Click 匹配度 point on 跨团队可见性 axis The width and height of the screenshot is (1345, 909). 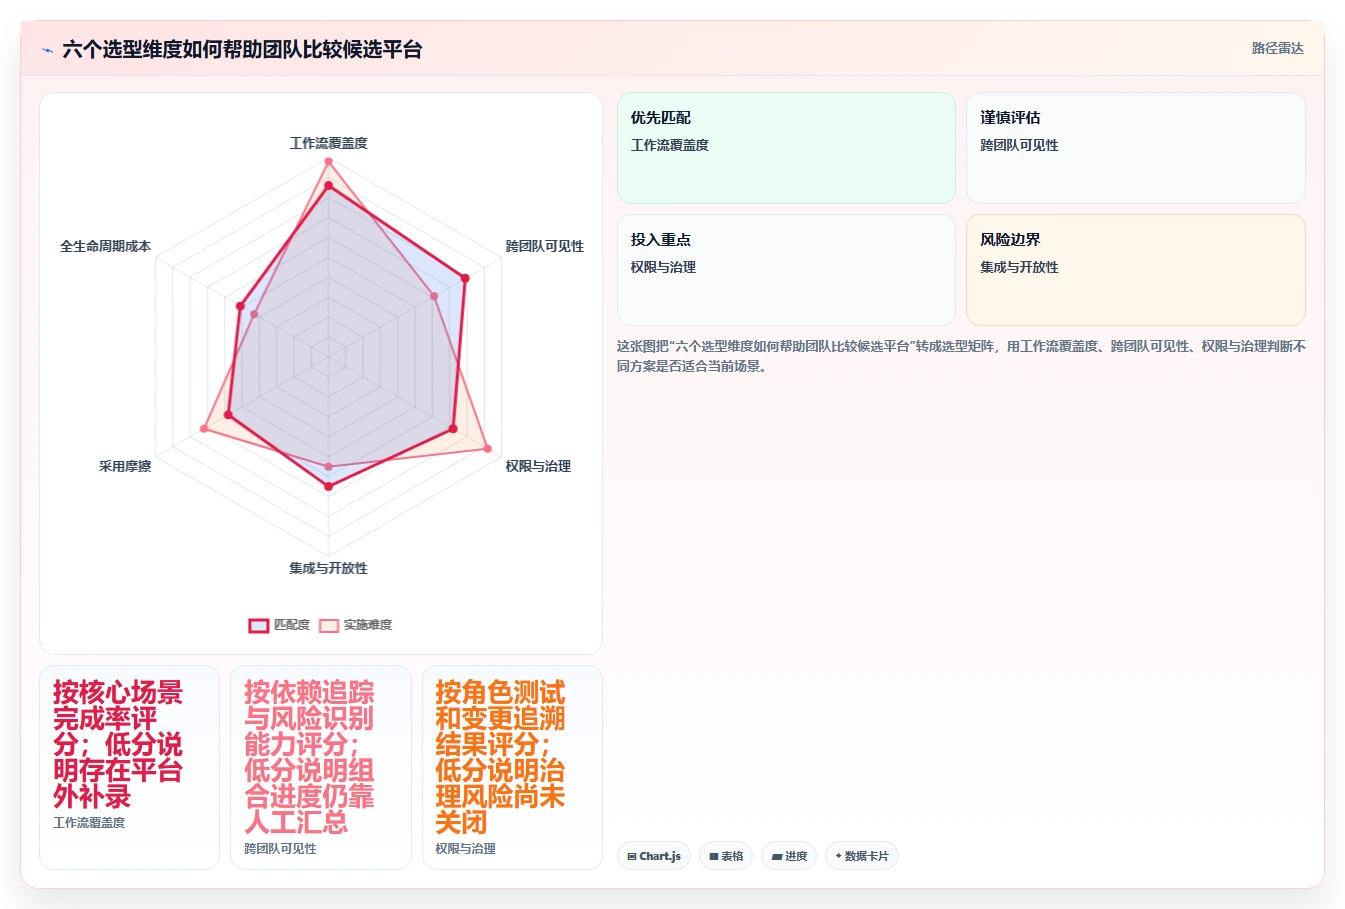[x=465, y=278]
